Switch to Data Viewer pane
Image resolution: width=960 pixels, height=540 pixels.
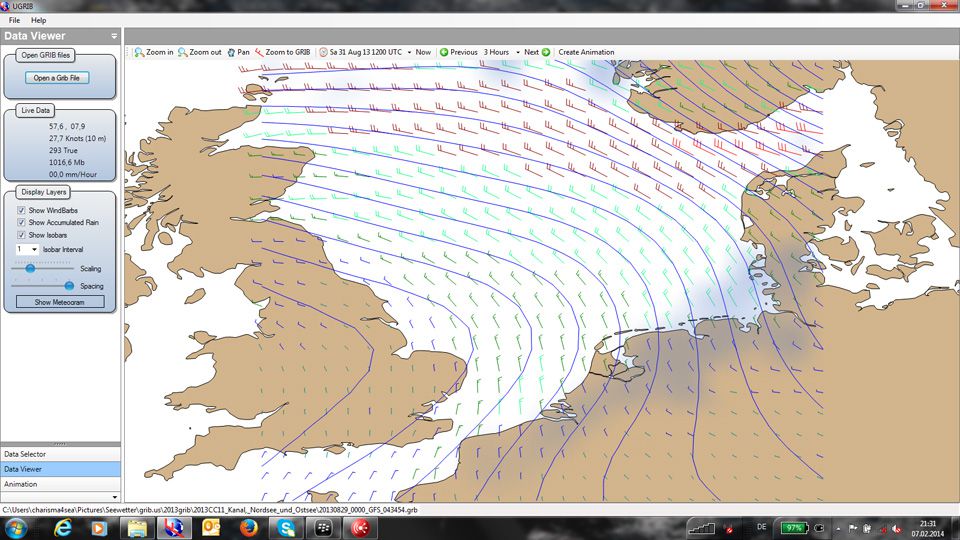pos(60,469)
